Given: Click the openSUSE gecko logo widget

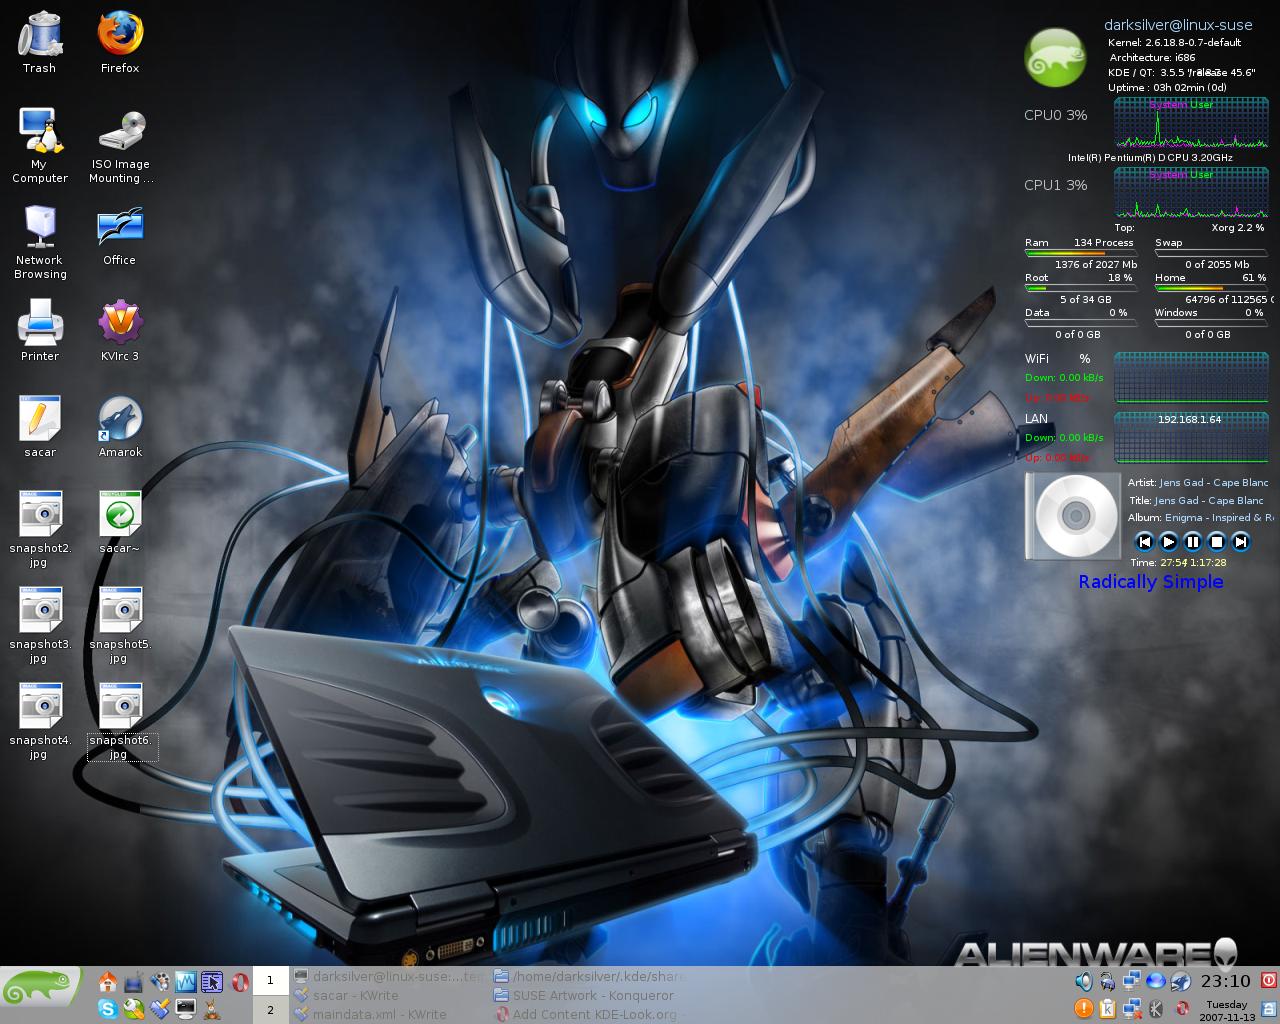Looking at the screenshot, I should point(1055,57).
